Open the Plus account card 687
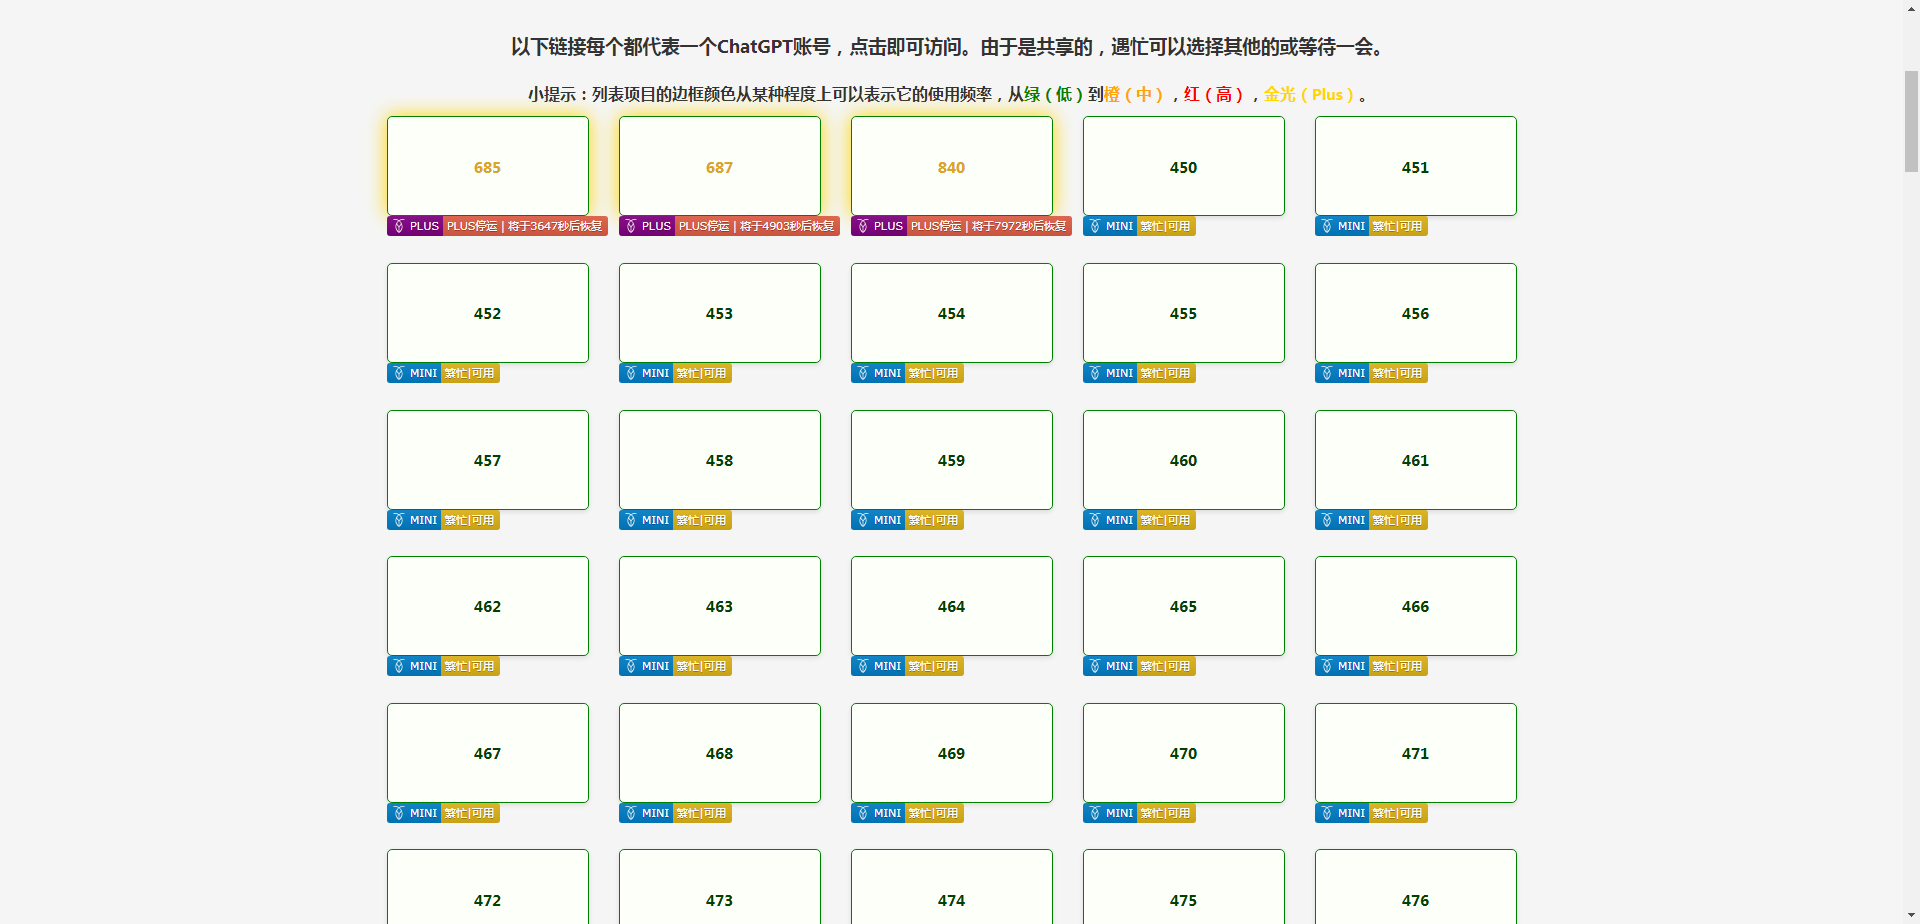The width and height of the screenshot is (1920, 924). (x=720, y=166)
